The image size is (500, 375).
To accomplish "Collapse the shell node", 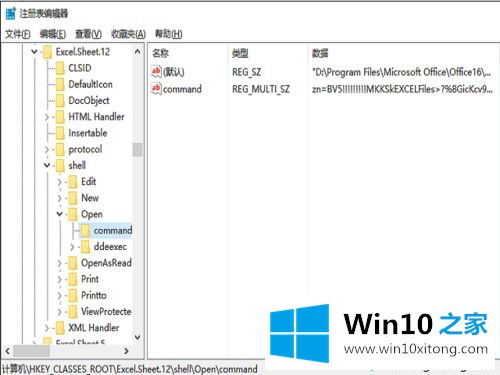I will tap(47, 165).
